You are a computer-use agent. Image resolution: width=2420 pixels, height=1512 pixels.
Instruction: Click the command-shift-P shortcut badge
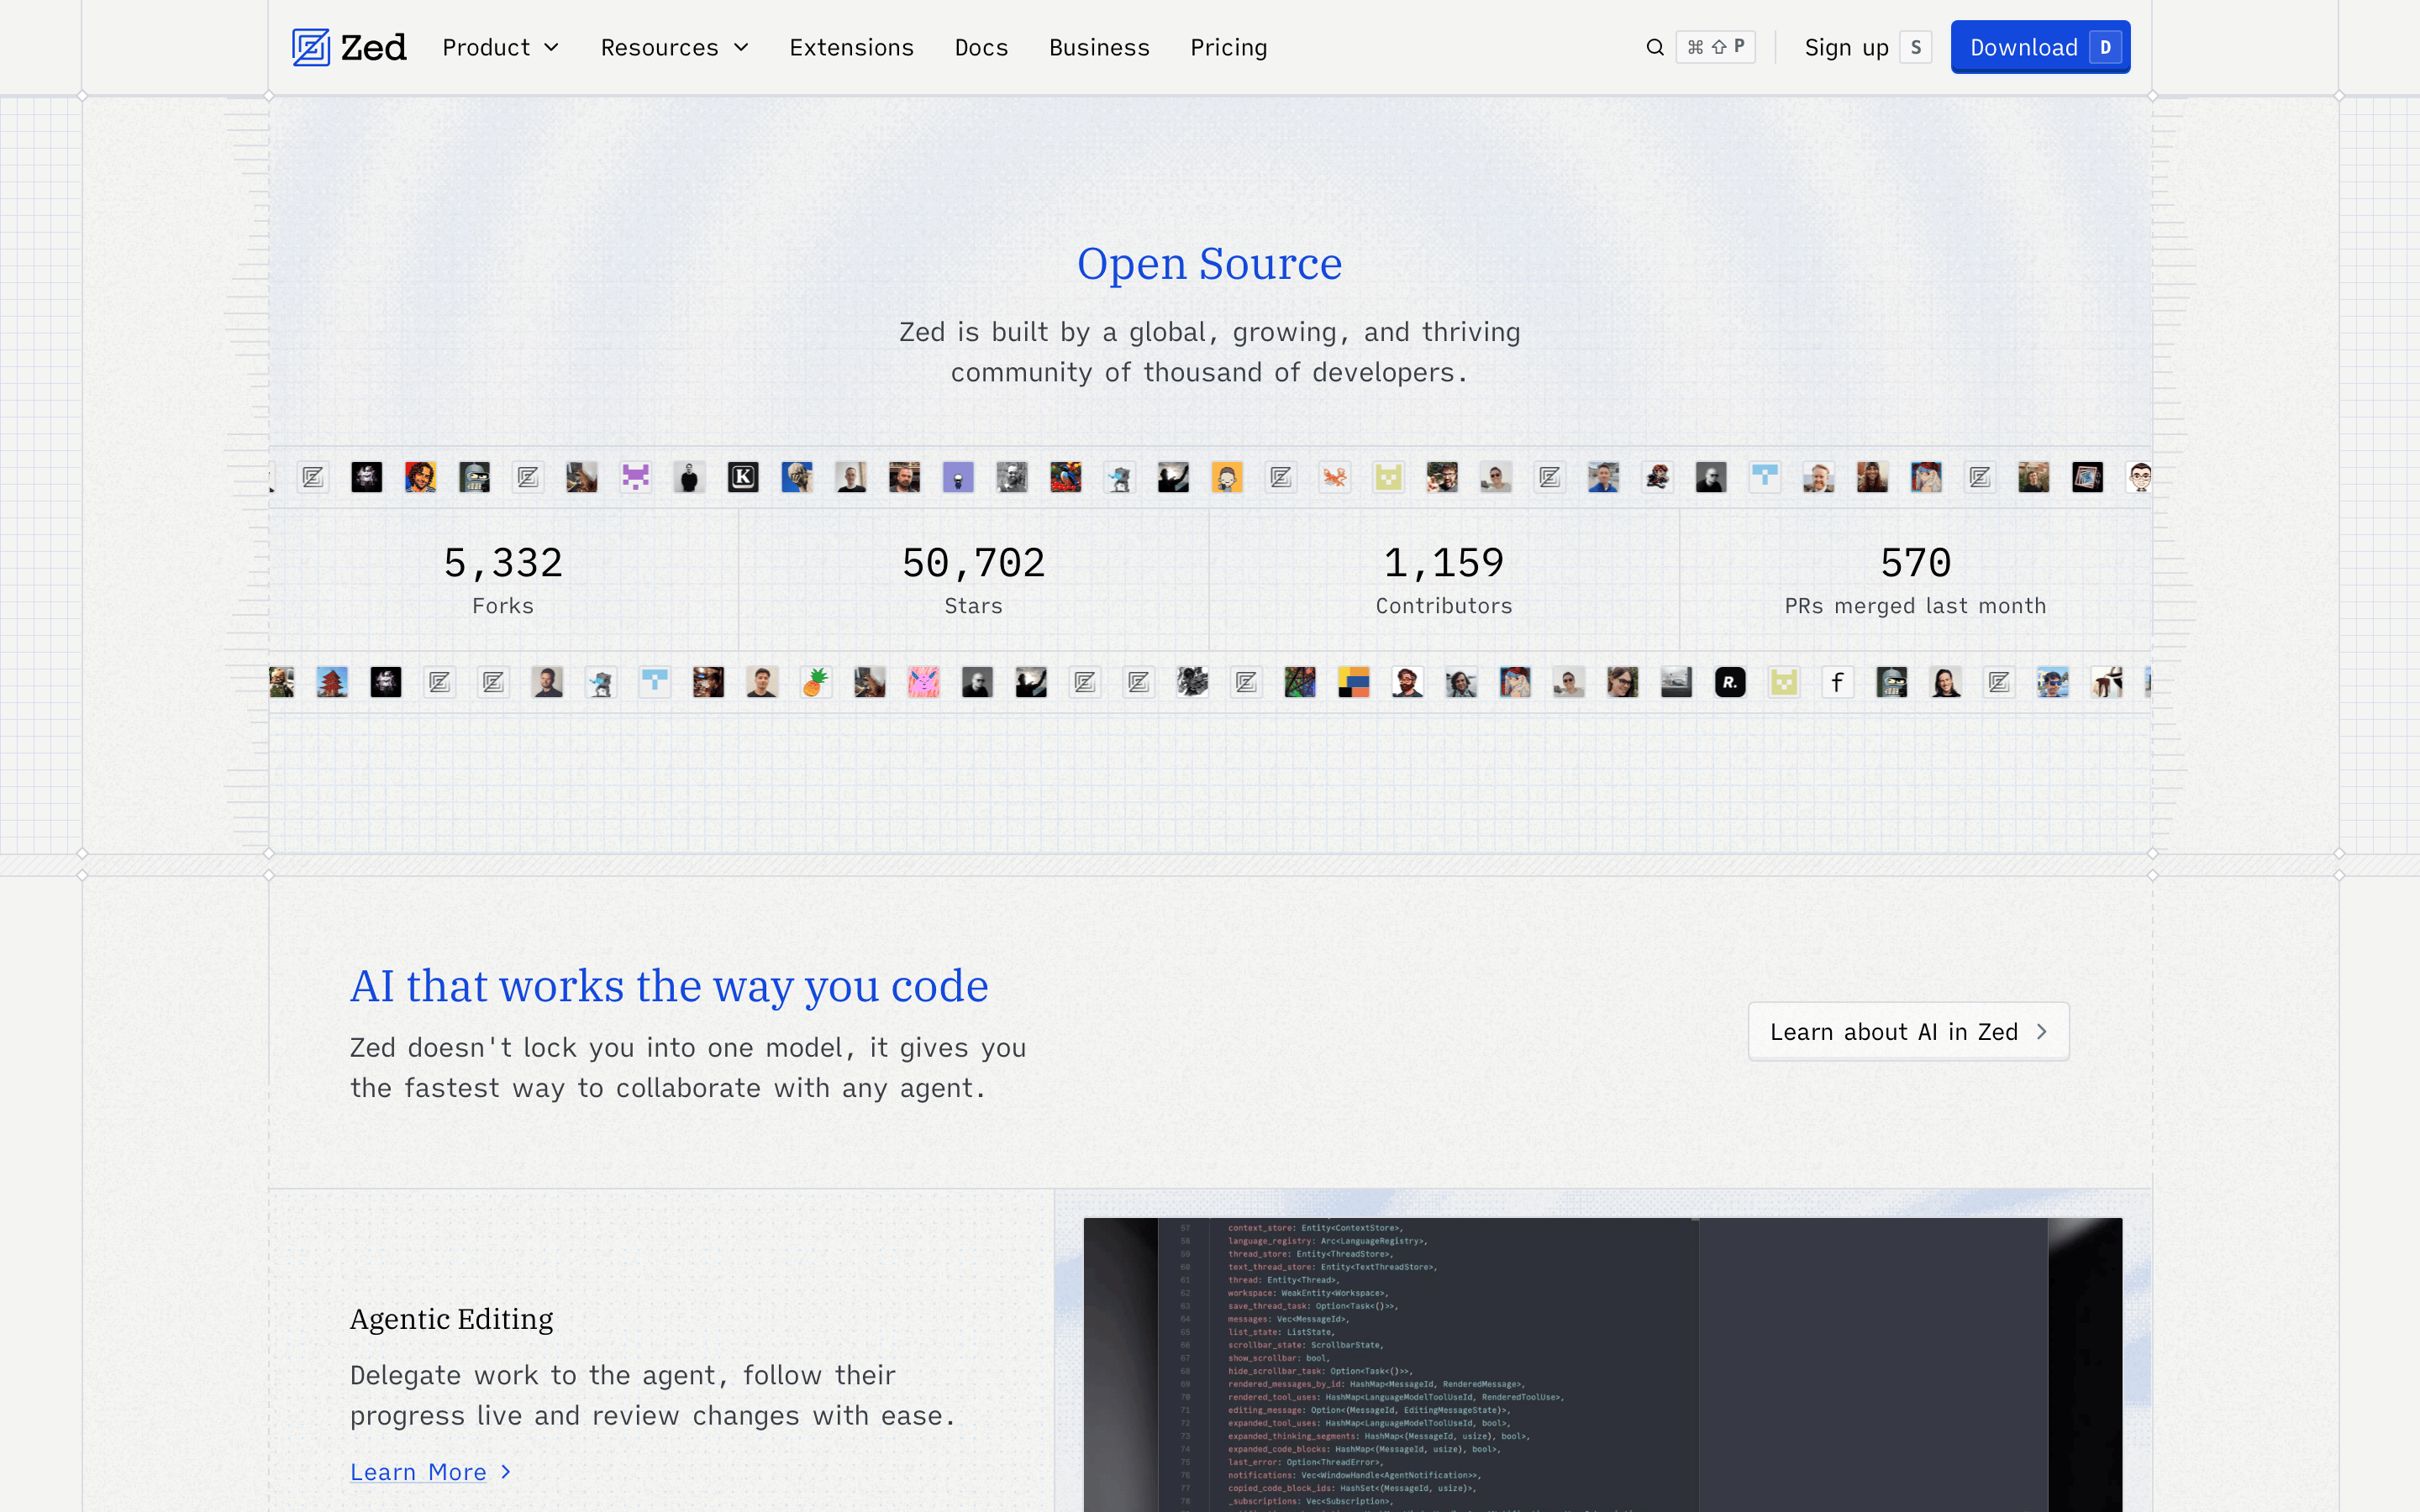tap(1715, 47)
